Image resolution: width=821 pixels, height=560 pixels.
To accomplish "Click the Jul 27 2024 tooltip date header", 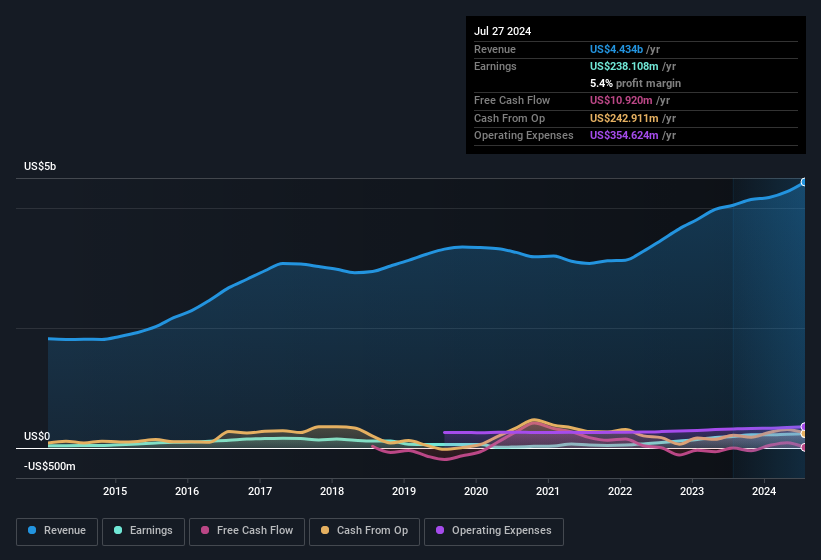I will pyautogui.click(x=502, y=31).
